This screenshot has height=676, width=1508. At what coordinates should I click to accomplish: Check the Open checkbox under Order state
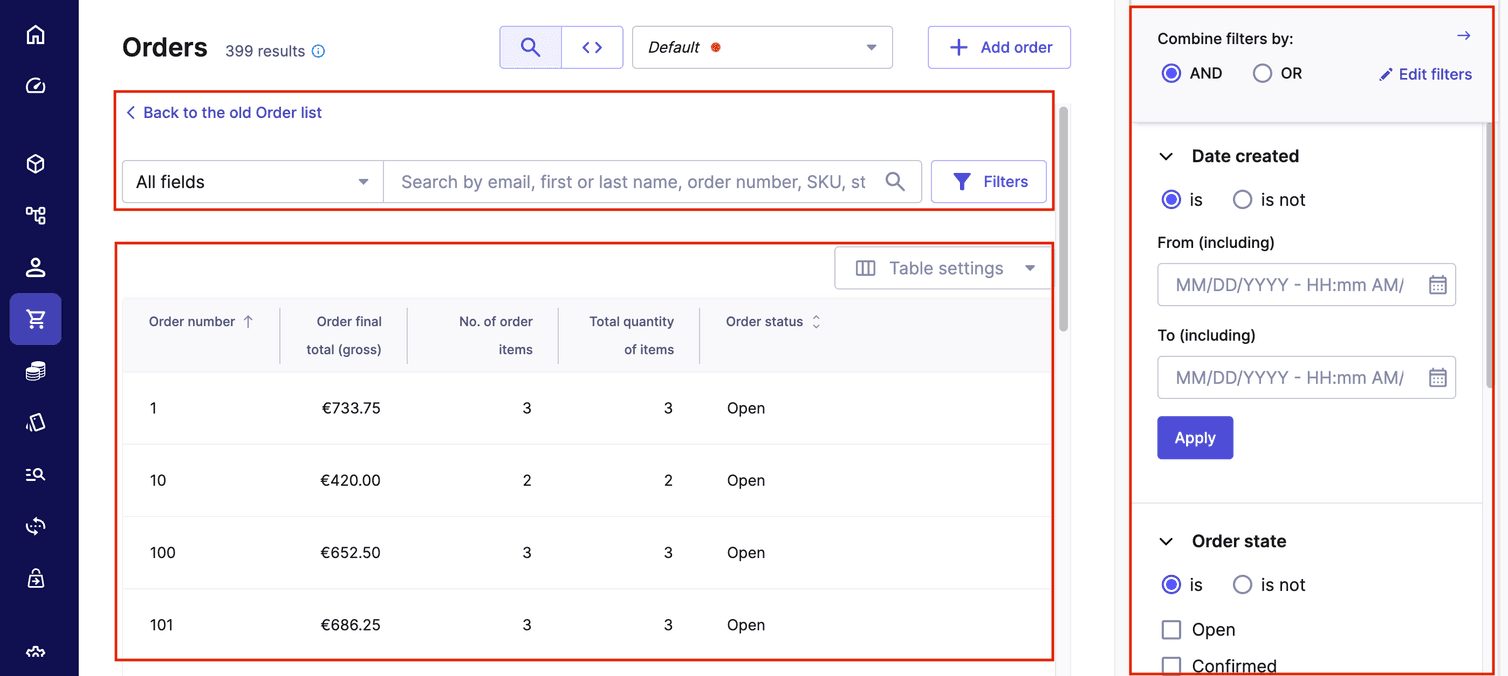pos(1170,629)
